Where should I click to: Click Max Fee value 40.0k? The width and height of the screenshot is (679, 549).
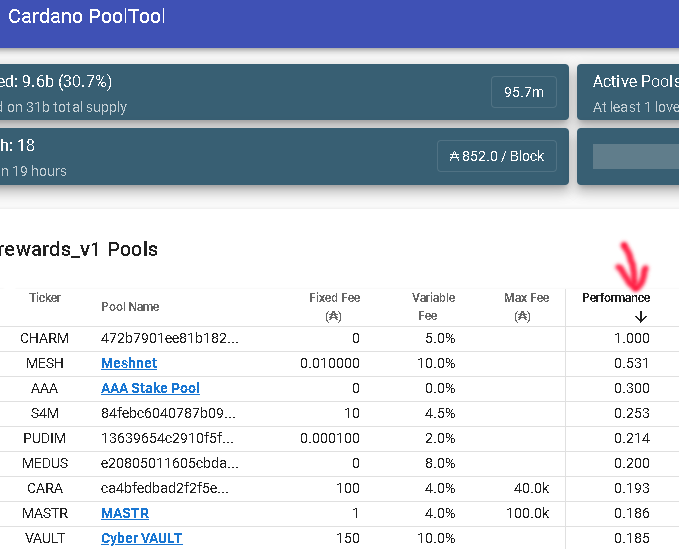click(x=531, y=488)
